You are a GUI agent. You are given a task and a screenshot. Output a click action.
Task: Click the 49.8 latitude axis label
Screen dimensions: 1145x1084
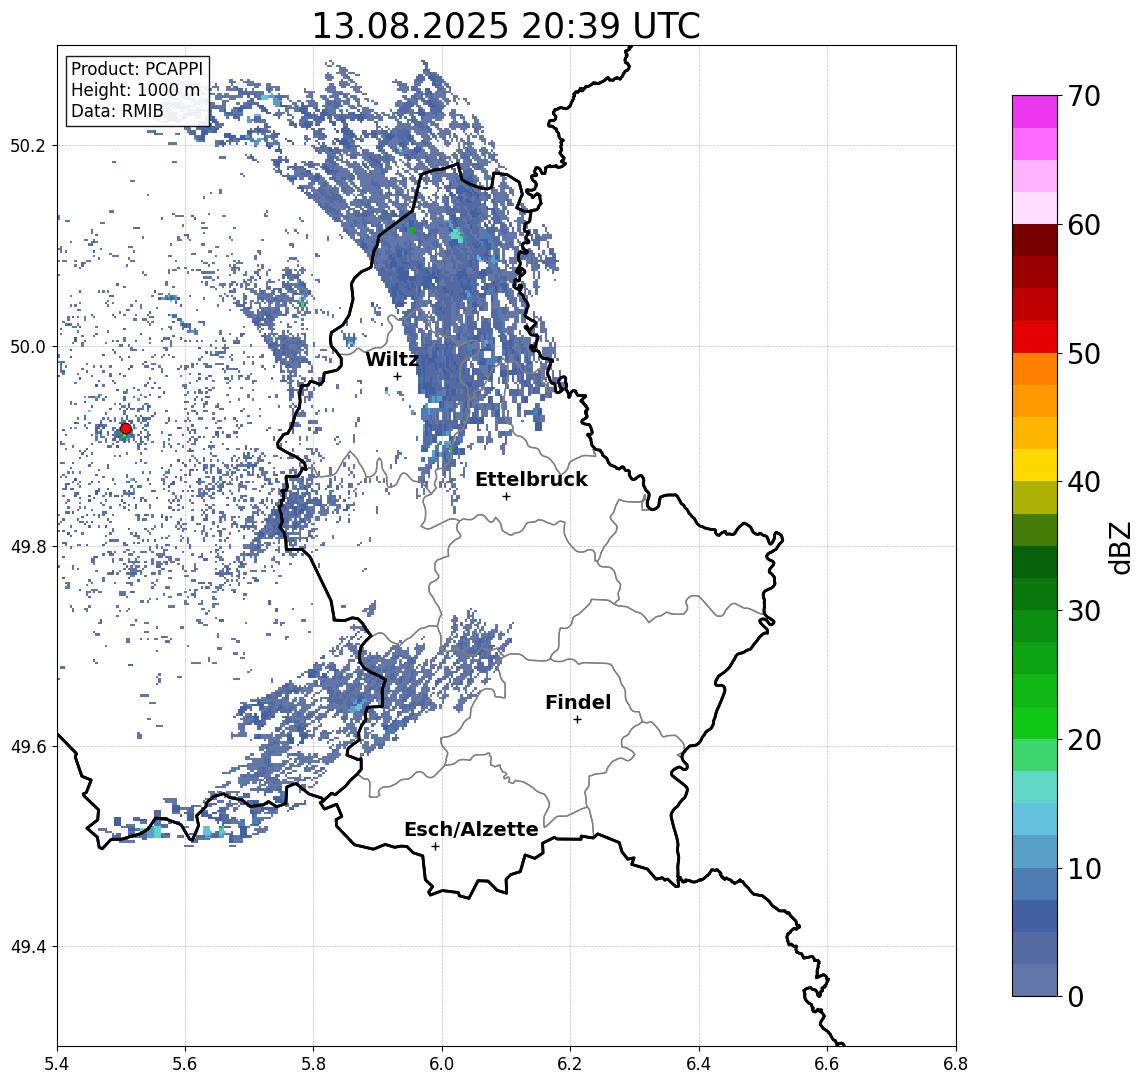point(28,546)
